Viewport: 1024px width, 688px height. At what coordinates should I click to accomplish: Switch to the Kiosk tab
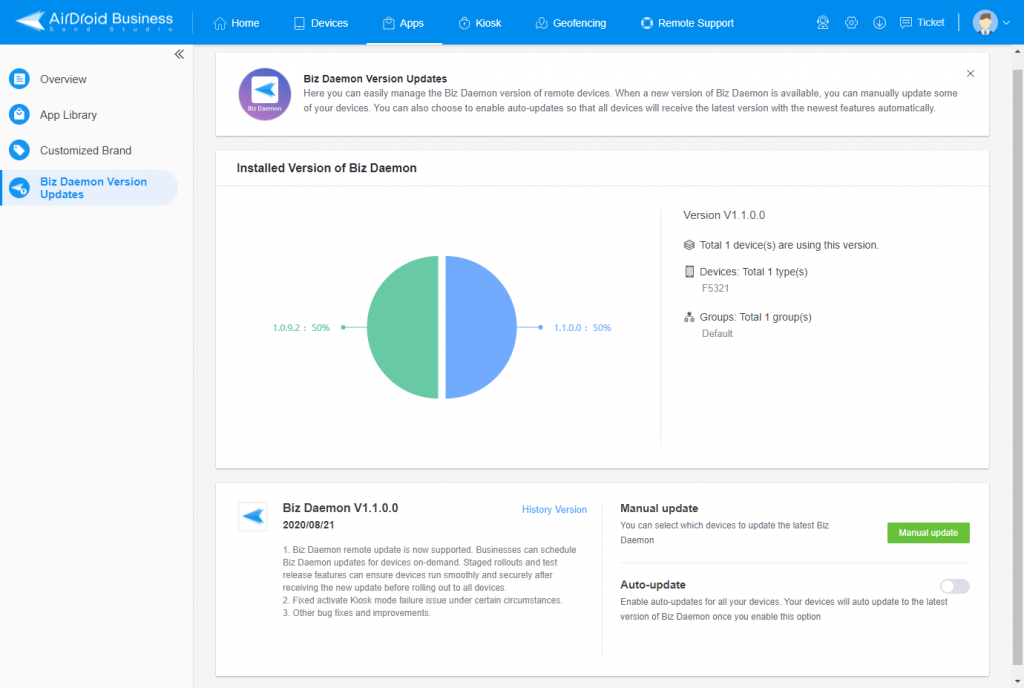pyautogui.click(x=480, y=23)
